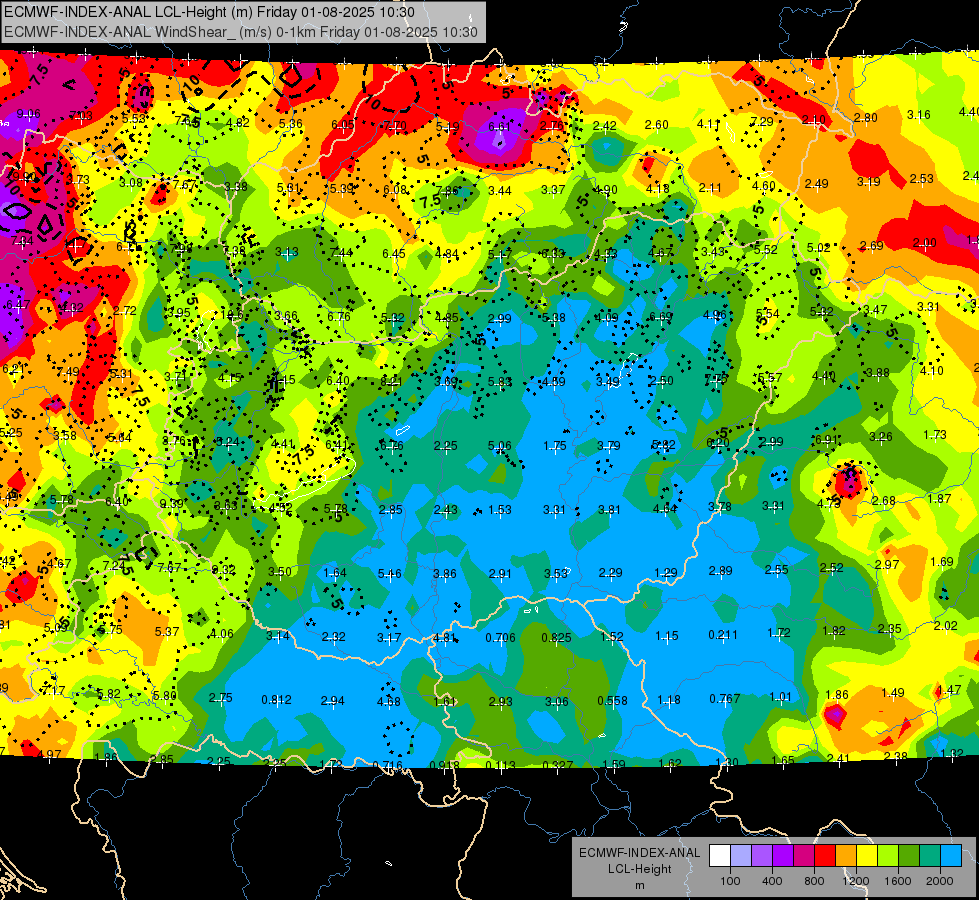
Task: Click the wind shear value 6.91
Action: click(827, 440)
